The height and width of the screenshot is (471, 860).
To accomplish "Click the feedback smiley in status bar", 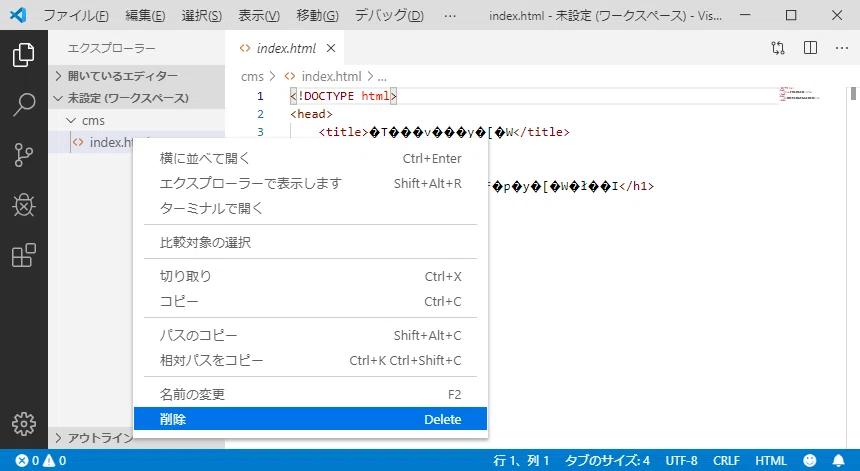I will click(810, 461).
